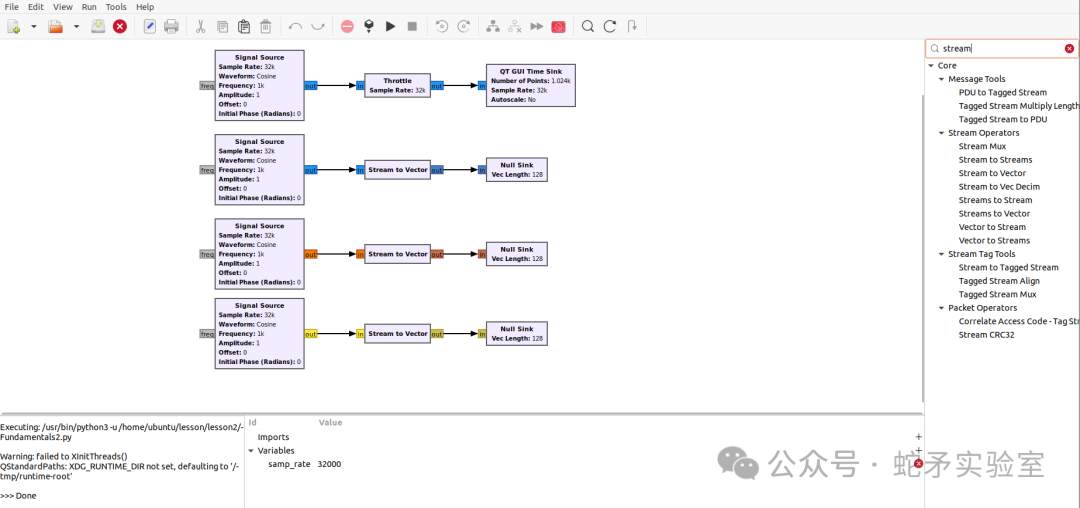The height and width of the screenshot is (508, 1080).
Task: Click the Open flowgraph folder icon
Action: click(x=56, y=27)
